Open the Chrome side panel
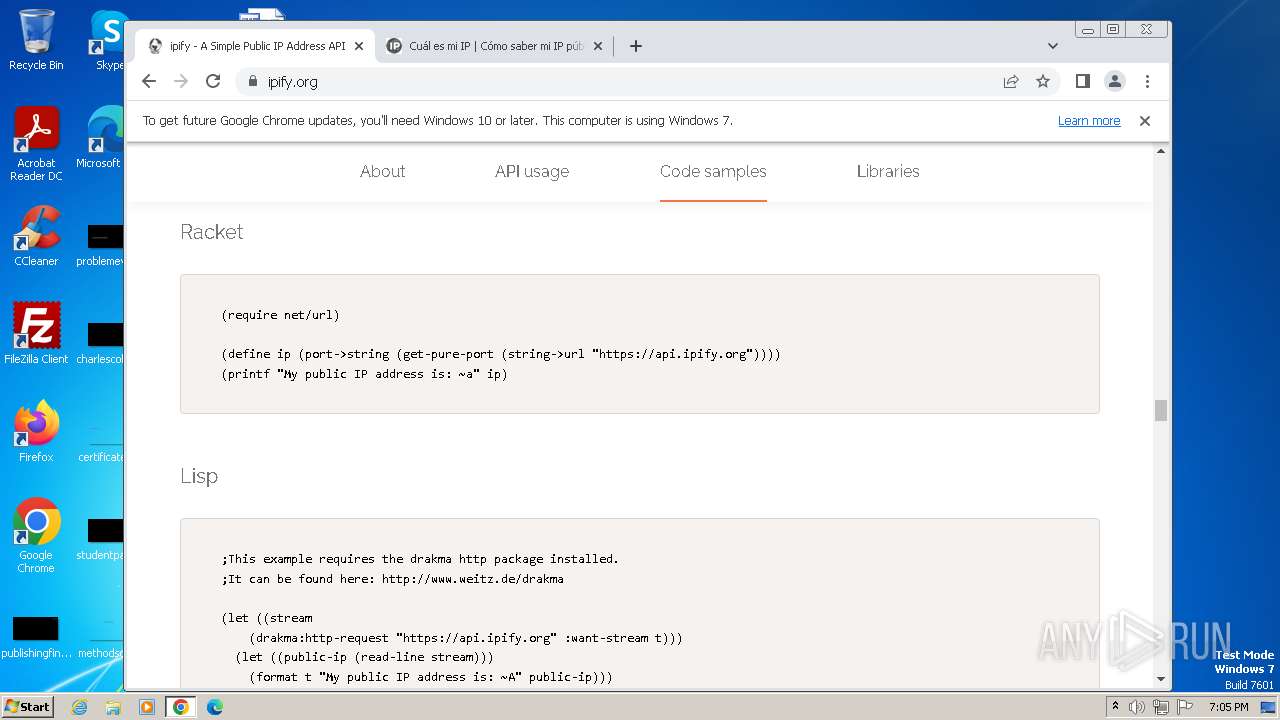Screen dimensions: 1280x720 [x=1082, y=81]
